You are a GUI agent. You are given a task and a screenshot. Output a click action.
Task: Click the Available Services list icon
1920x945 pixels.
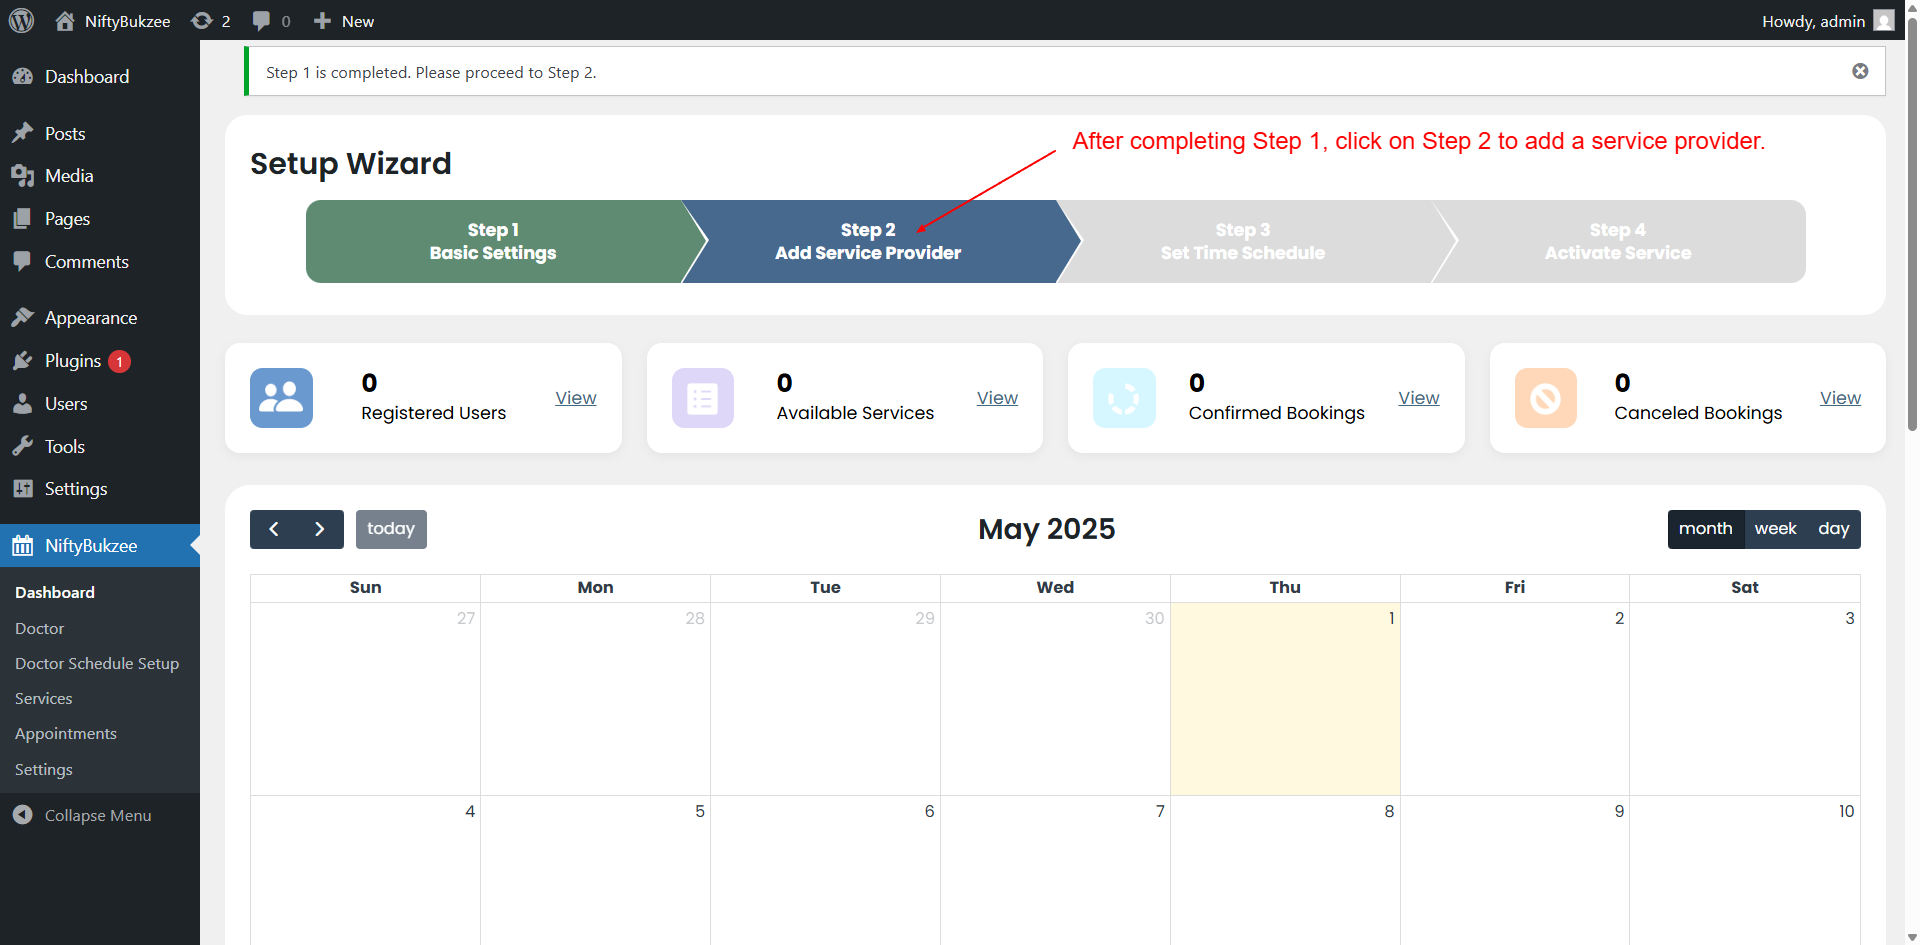pyautogui.click(x=702, y=398)
